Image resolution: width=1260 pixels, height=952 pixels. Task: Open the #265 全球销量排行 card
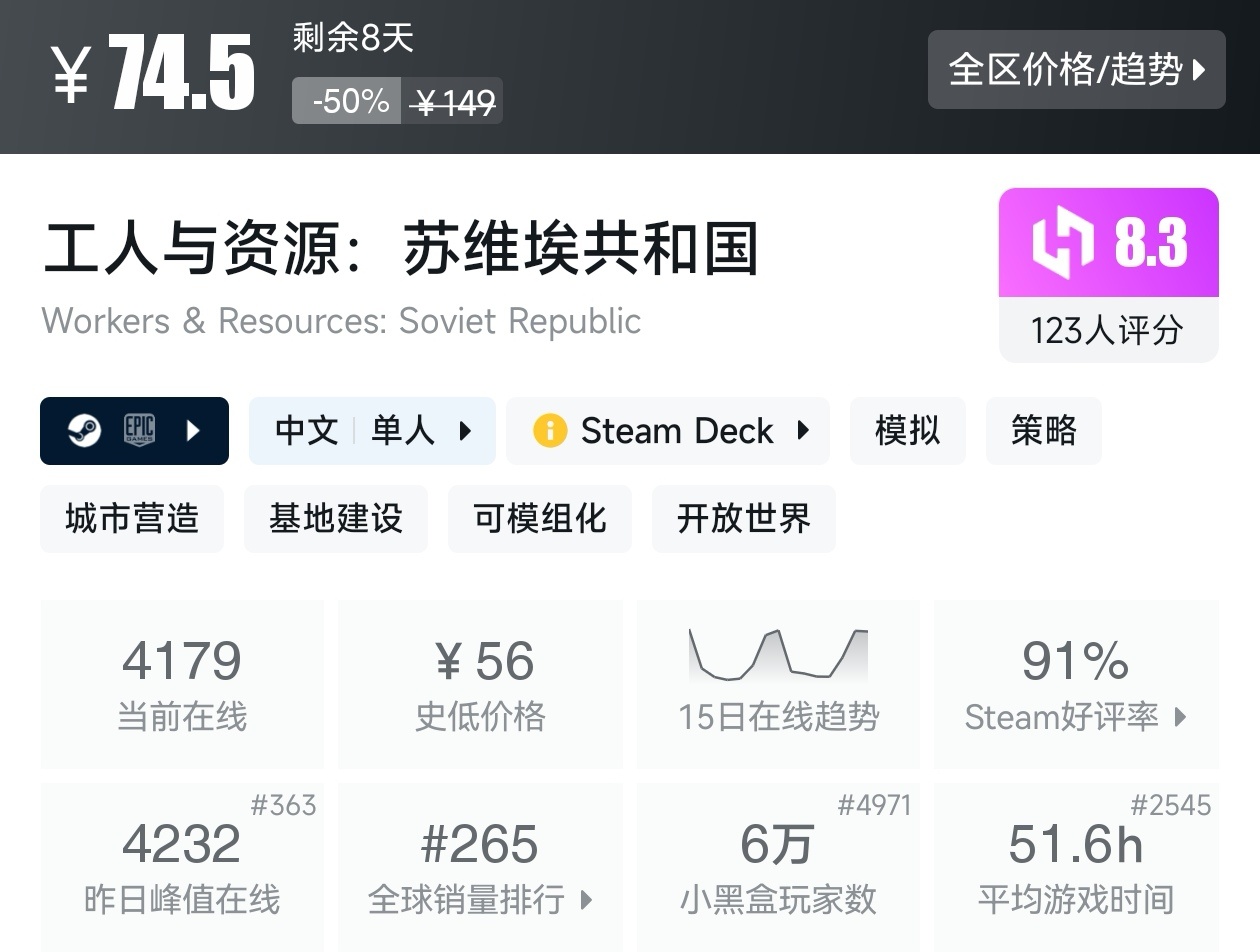(x=481, y=867)
